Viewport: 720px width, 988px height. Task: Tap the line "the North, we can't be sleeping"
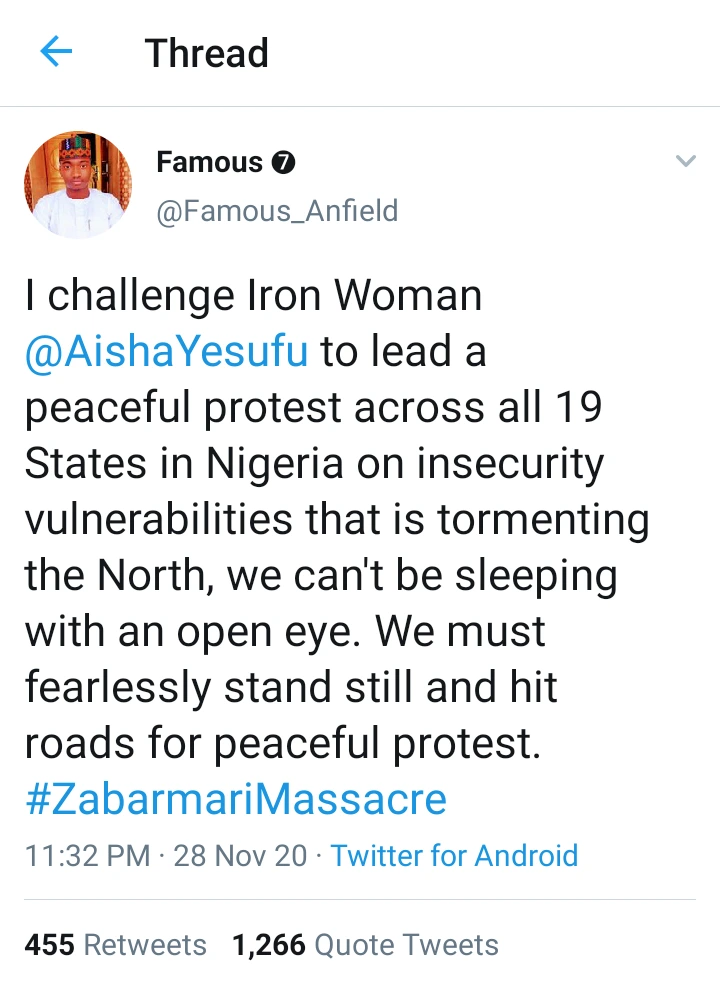pyautogui.click(x=320, y=576)
